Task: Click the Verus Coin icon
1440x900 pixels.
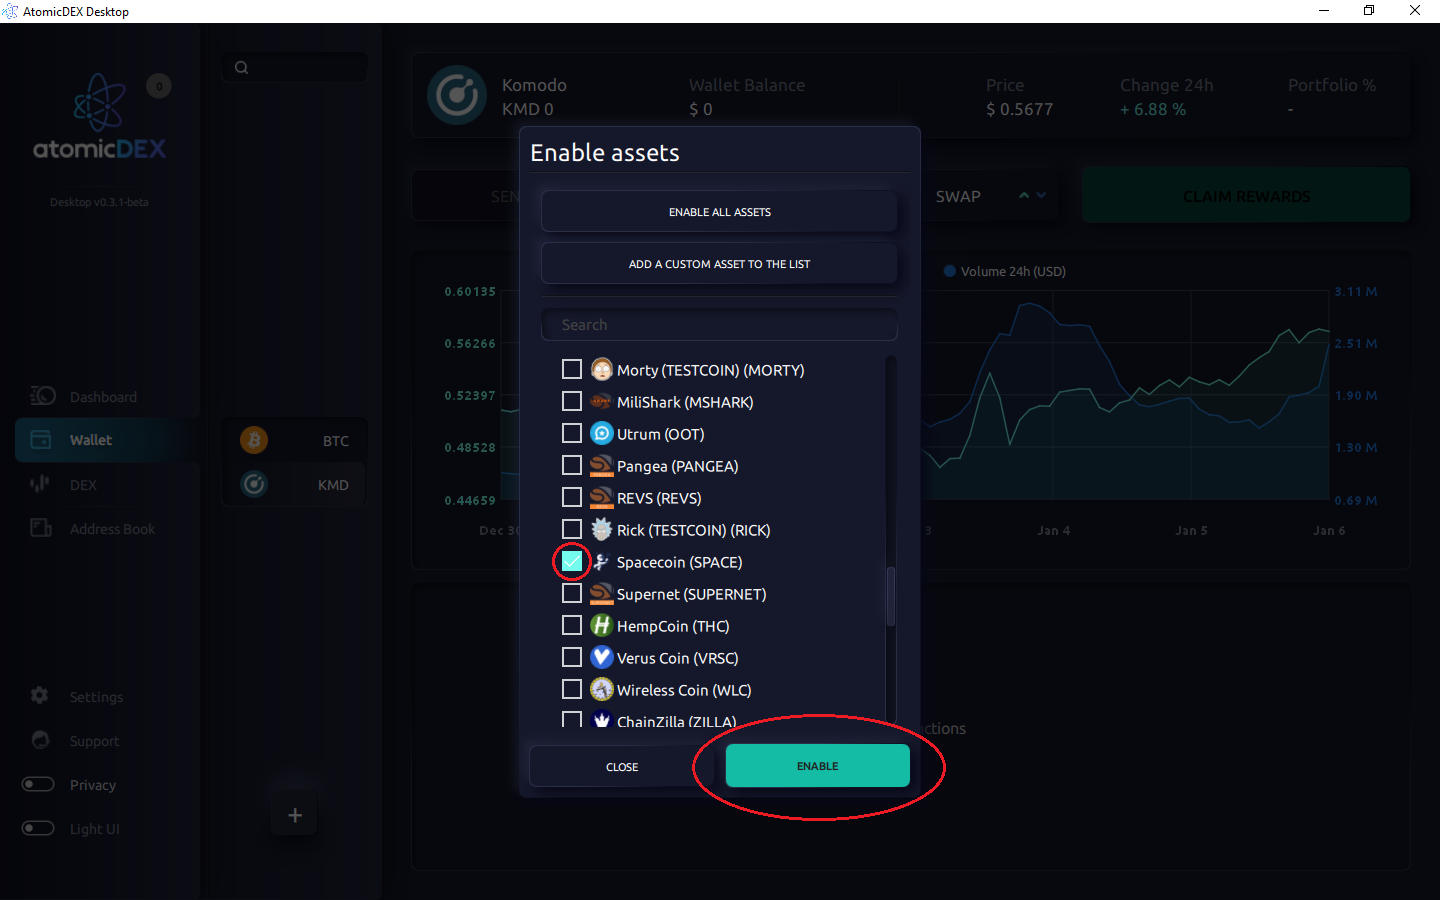Action: coord(601,658)
